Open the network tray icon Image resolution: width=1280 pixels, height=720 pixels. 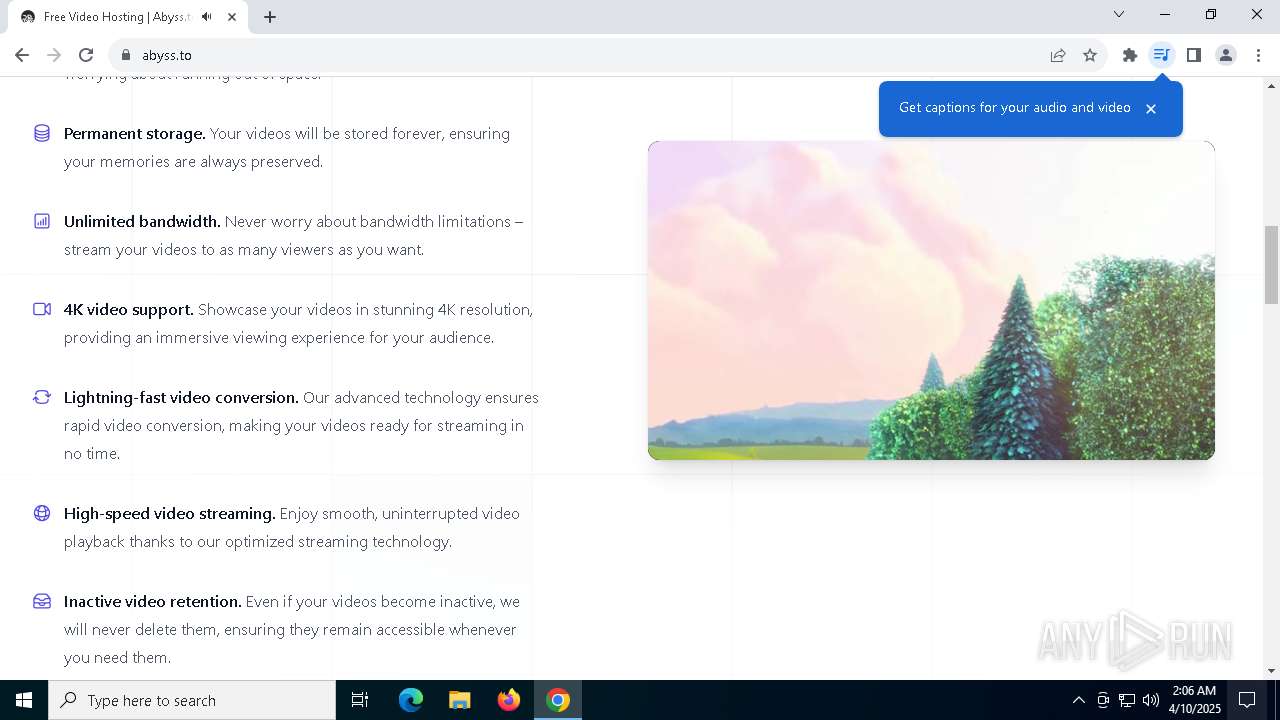pos(1127,700)
